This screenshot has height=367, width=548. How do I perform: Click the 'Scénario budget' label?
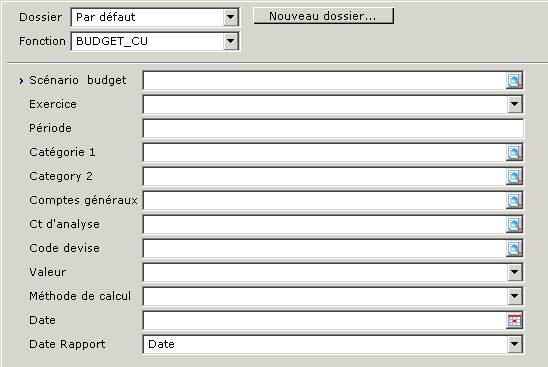click(x=78, y=80)
